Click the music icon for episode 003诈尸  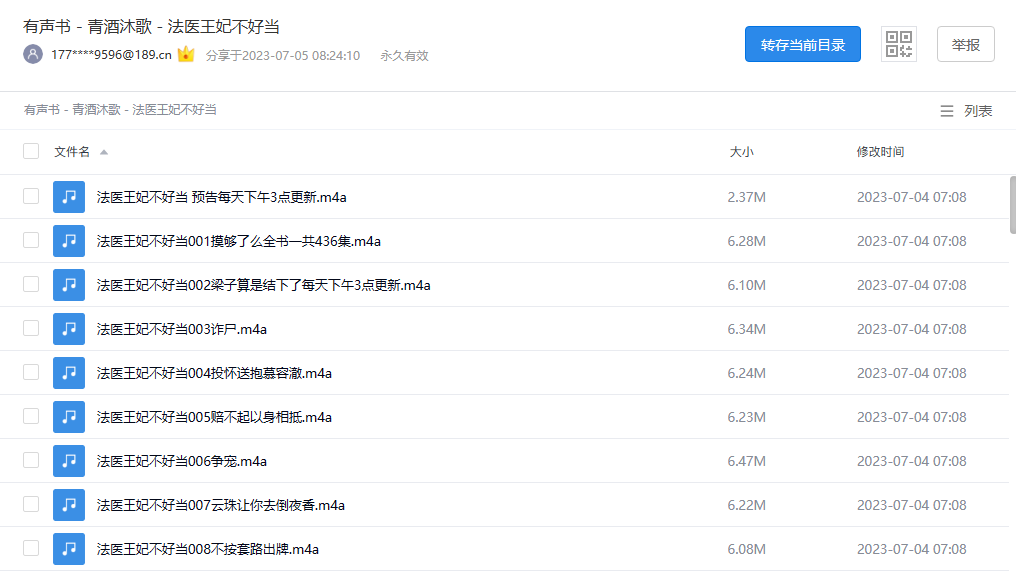(x=68, y=328)
